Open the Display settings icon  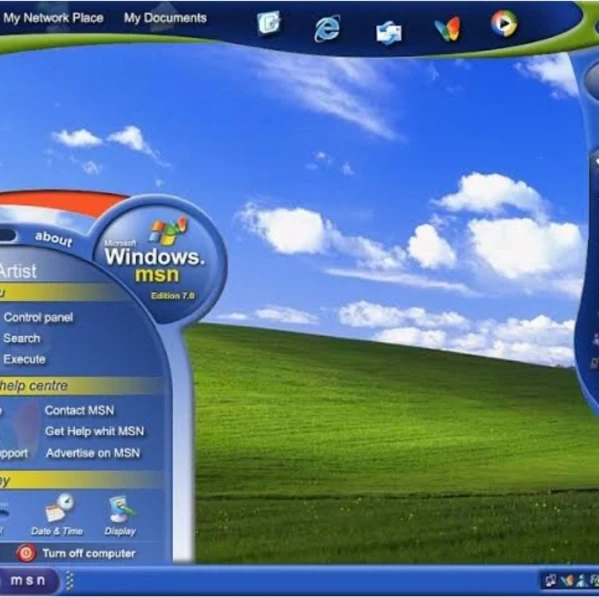pyautogui.click(x=120, y=509)
